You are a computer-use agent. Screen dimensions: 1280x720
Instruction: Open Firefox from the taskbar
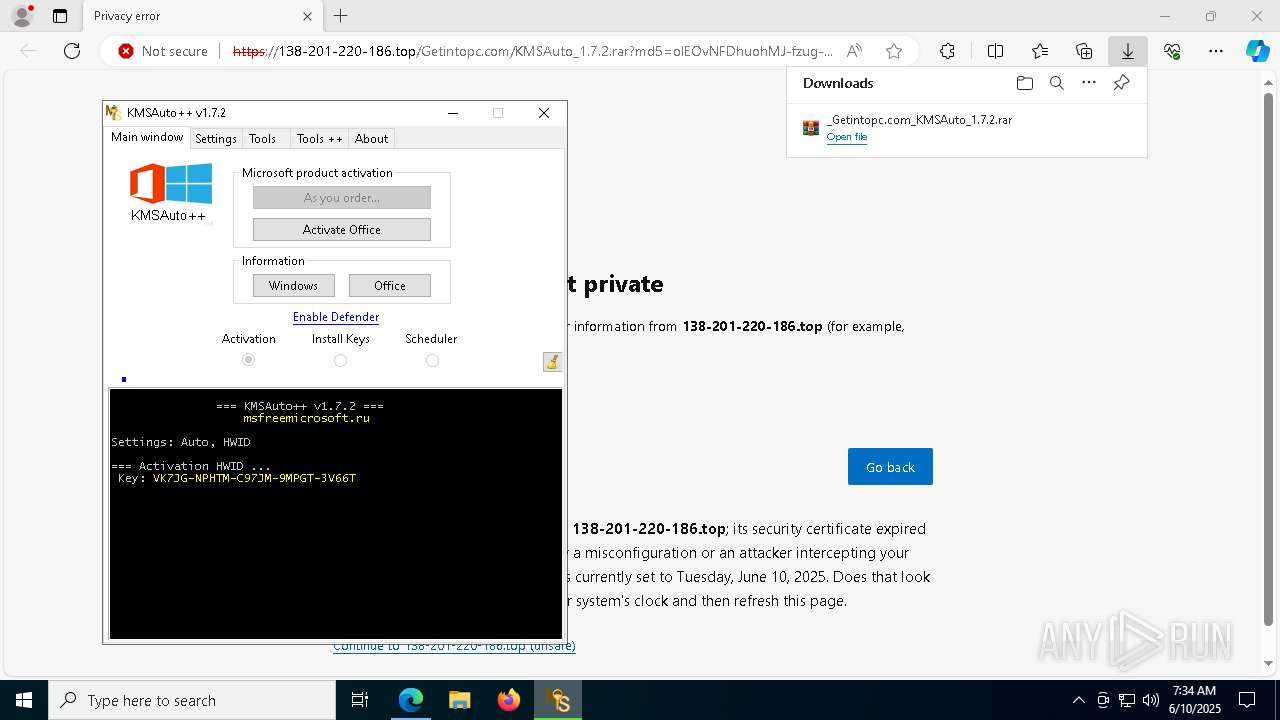[x=509, y=700]
